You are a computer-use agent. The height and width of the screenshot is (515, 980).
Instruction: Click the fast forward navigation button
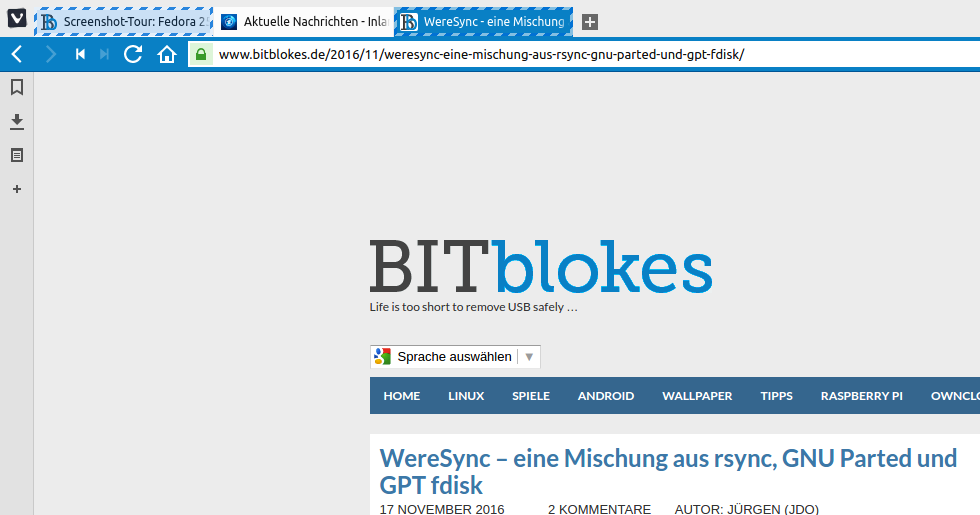pos(104,54)
